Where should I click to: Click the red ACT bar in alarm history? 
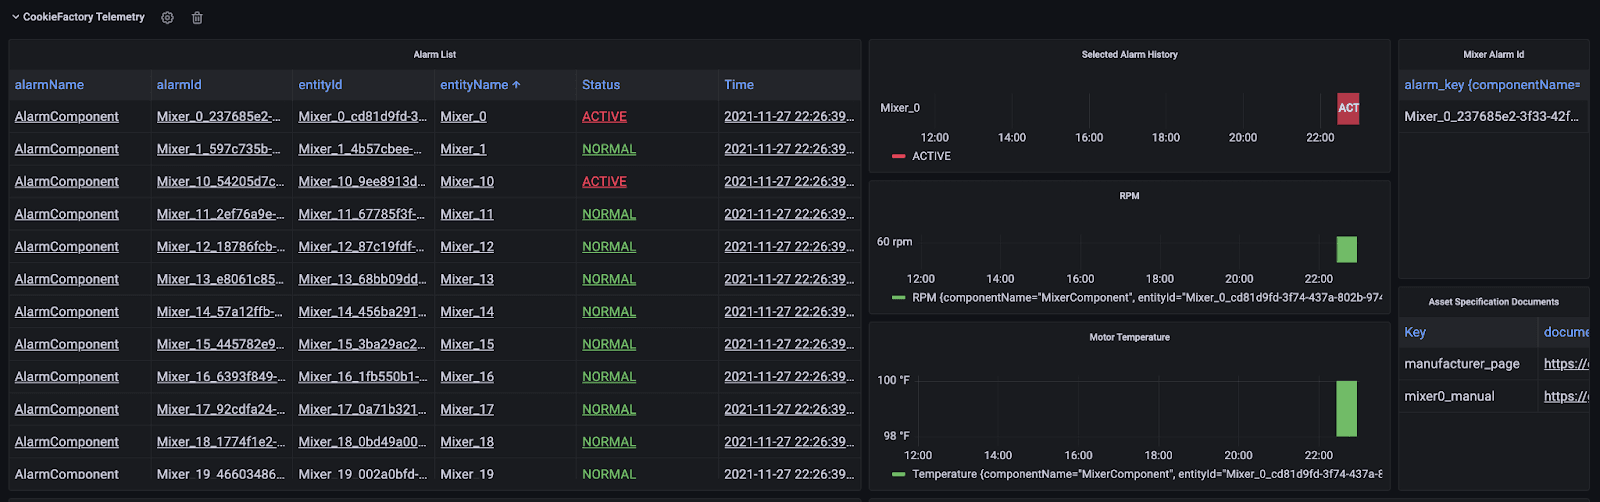click(x=1348, y=108)
